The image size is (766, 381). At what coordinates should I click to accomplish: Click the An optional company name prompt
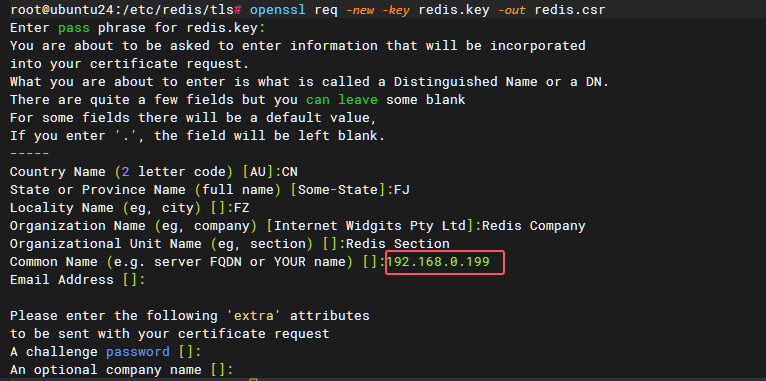[122, 370]
